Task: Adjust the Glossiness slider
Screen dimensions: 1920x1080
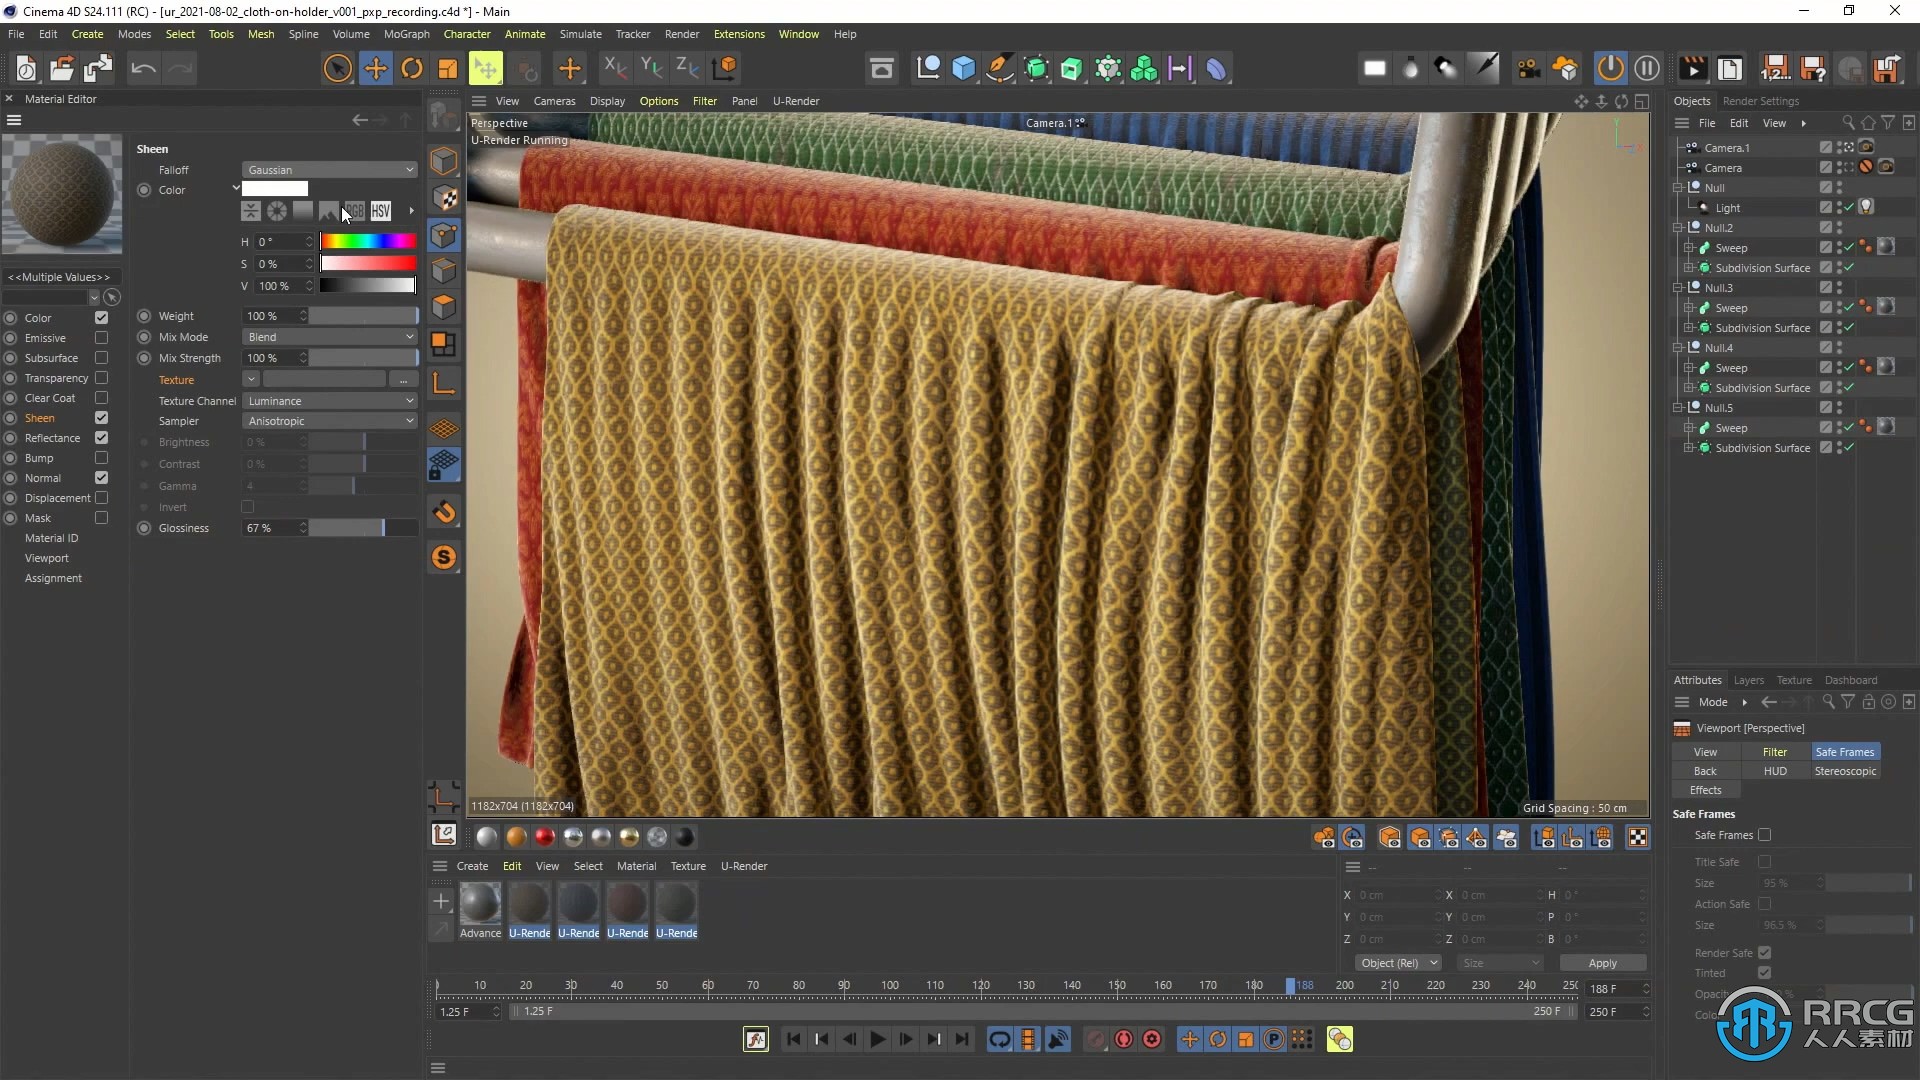Action: (x=362, y=528)
